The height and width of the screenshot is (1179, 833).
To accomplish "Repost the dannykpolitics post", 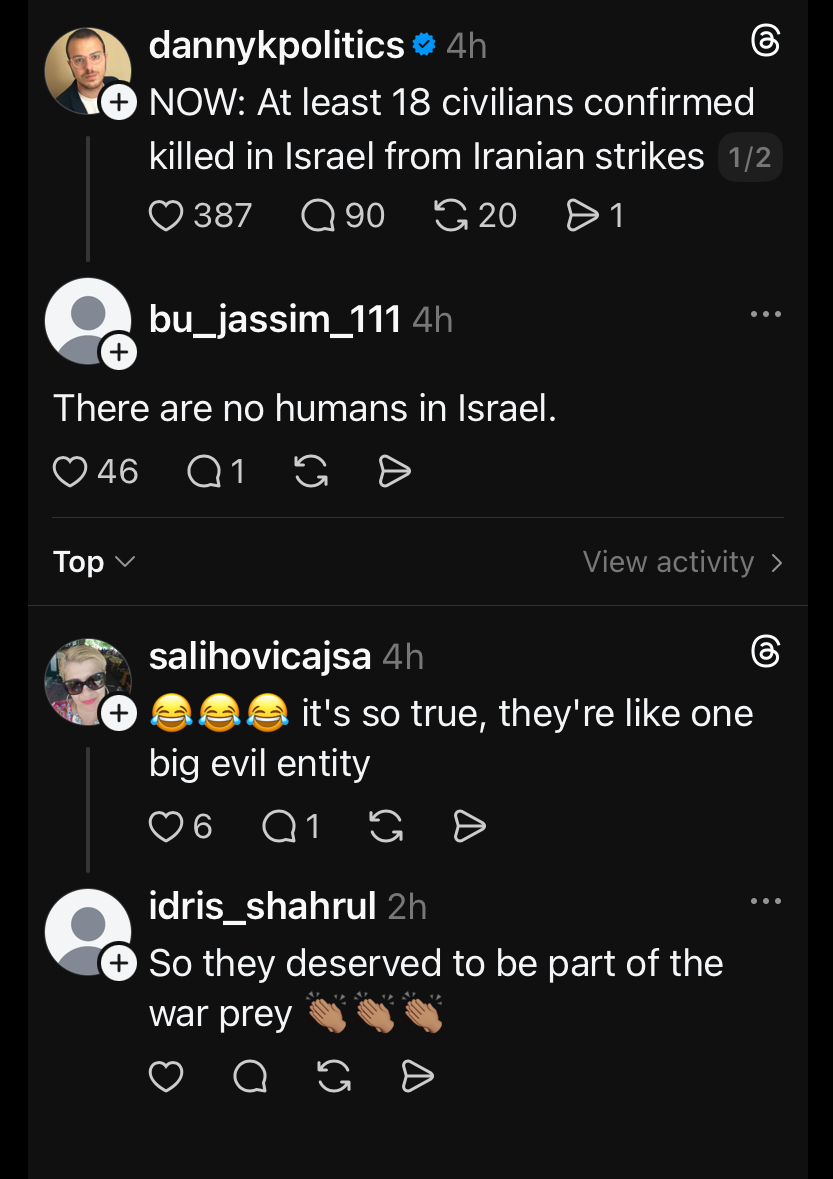I will pos(453,216).
